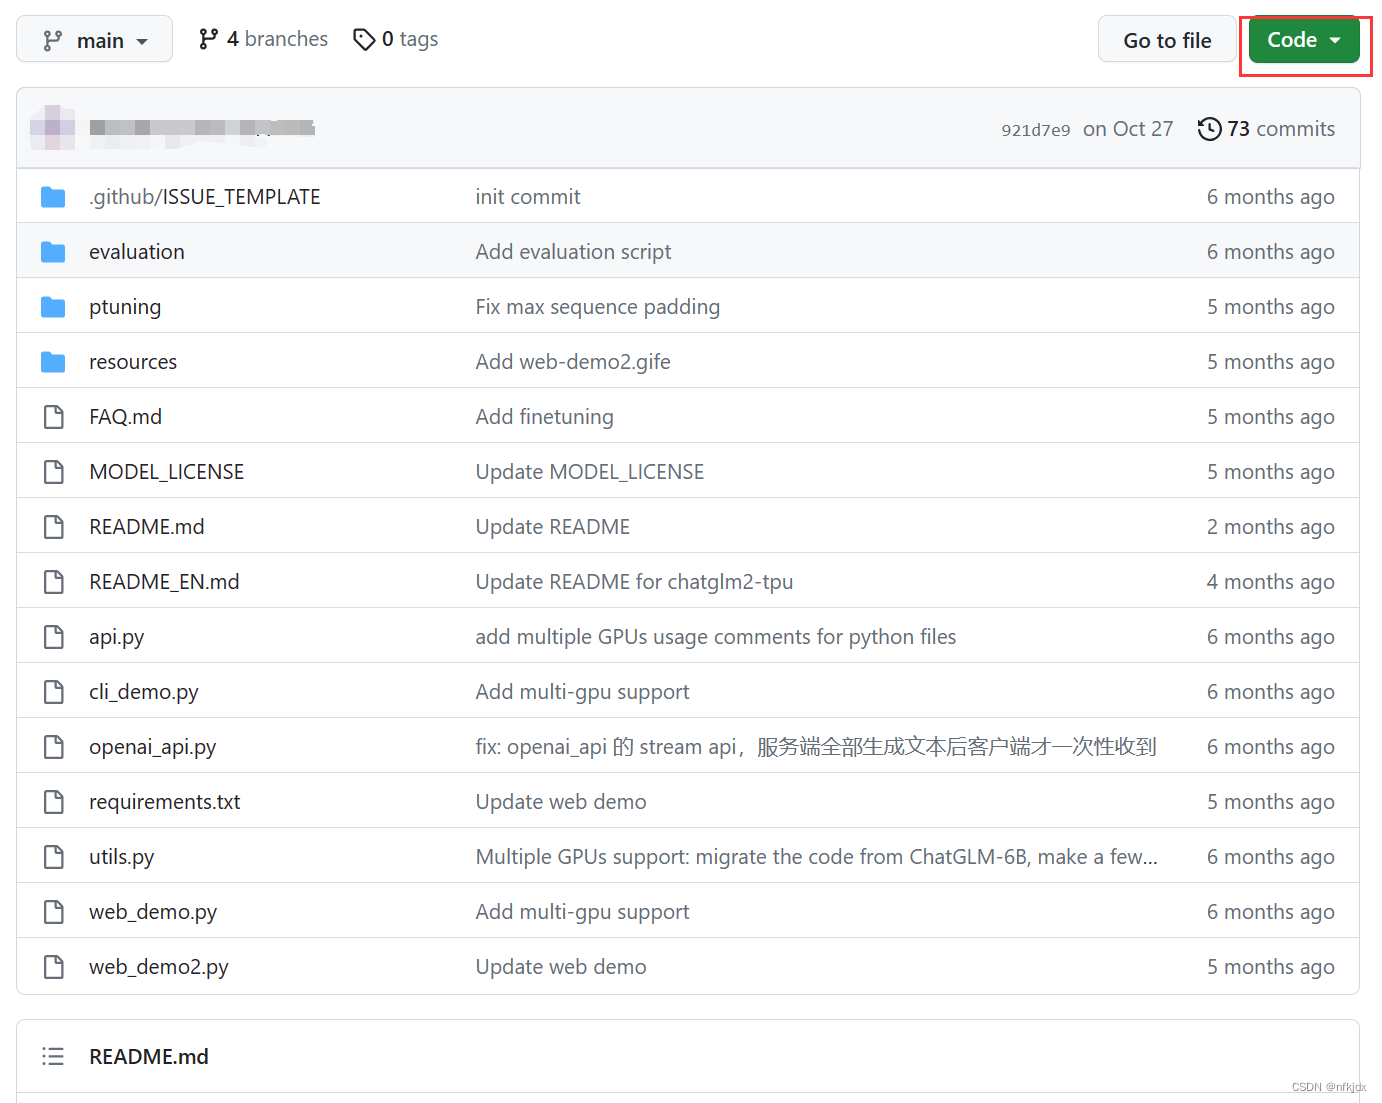Click '4 months ago' on README_EN.md row

[1271, 582]
